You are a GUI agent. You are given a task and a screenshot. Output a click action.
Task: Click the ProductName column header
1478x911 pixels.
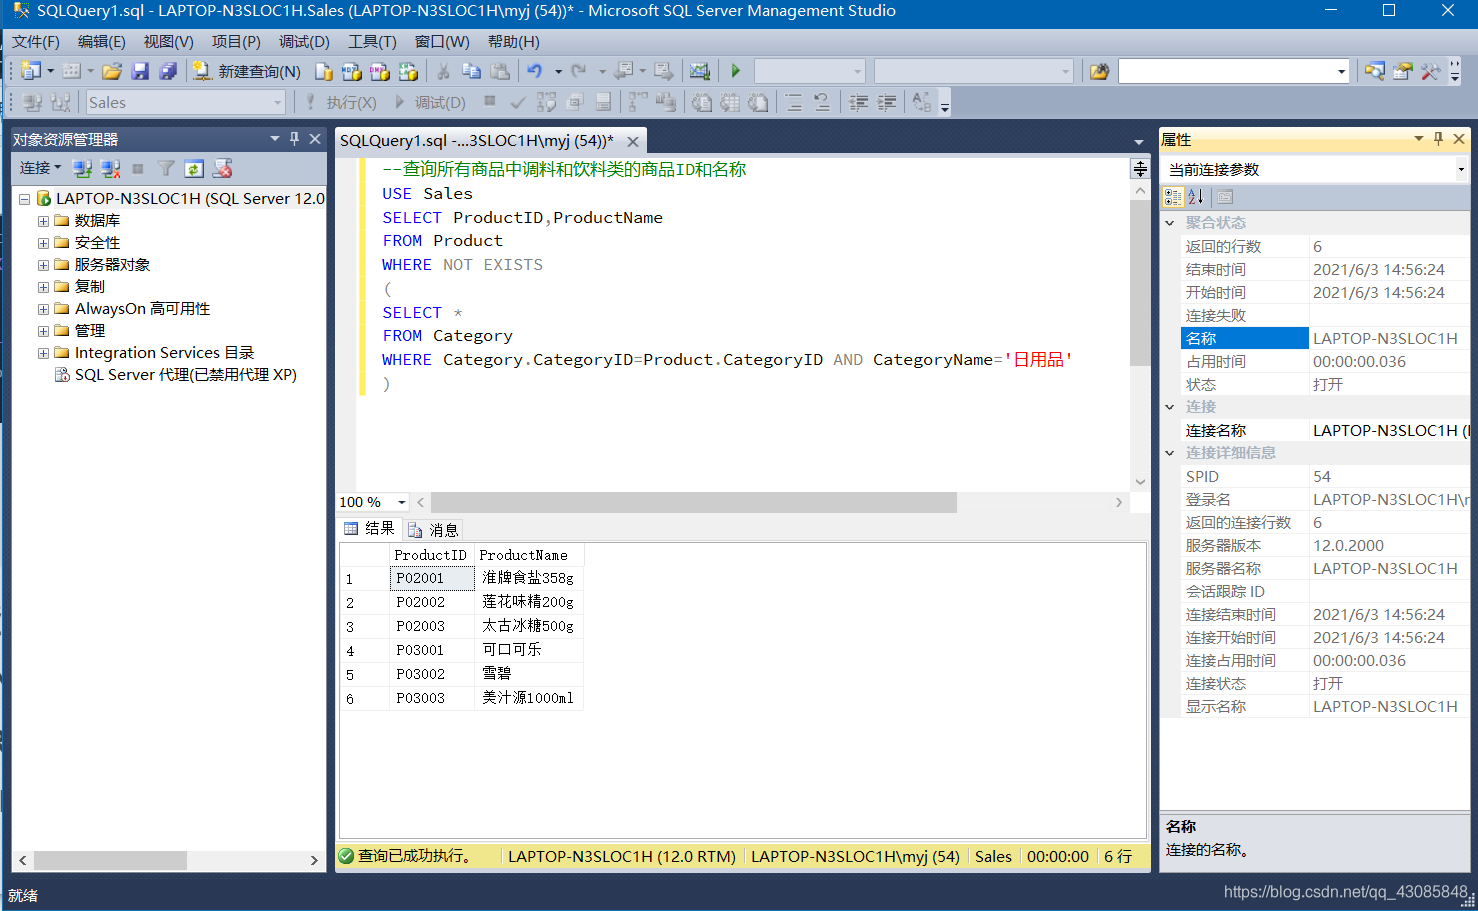click(x=529, y=555)
